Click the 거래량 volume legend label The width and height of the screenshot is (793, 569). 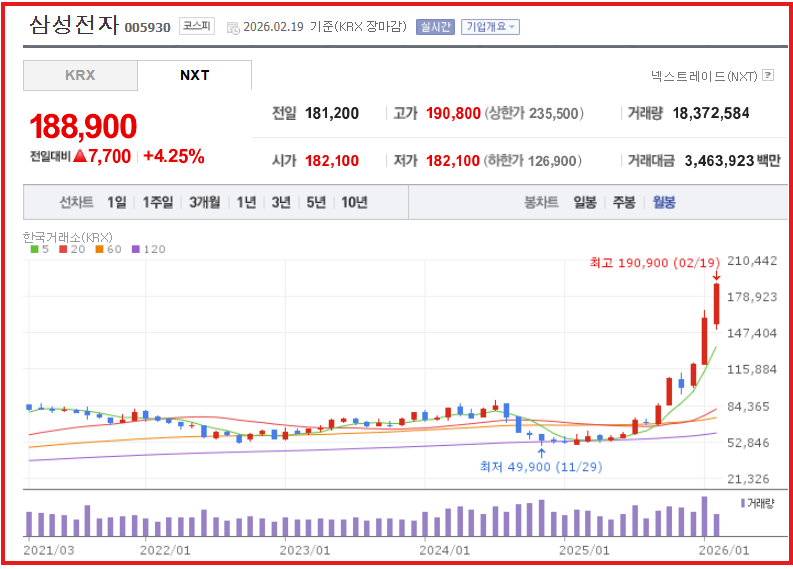coord(760,503)
